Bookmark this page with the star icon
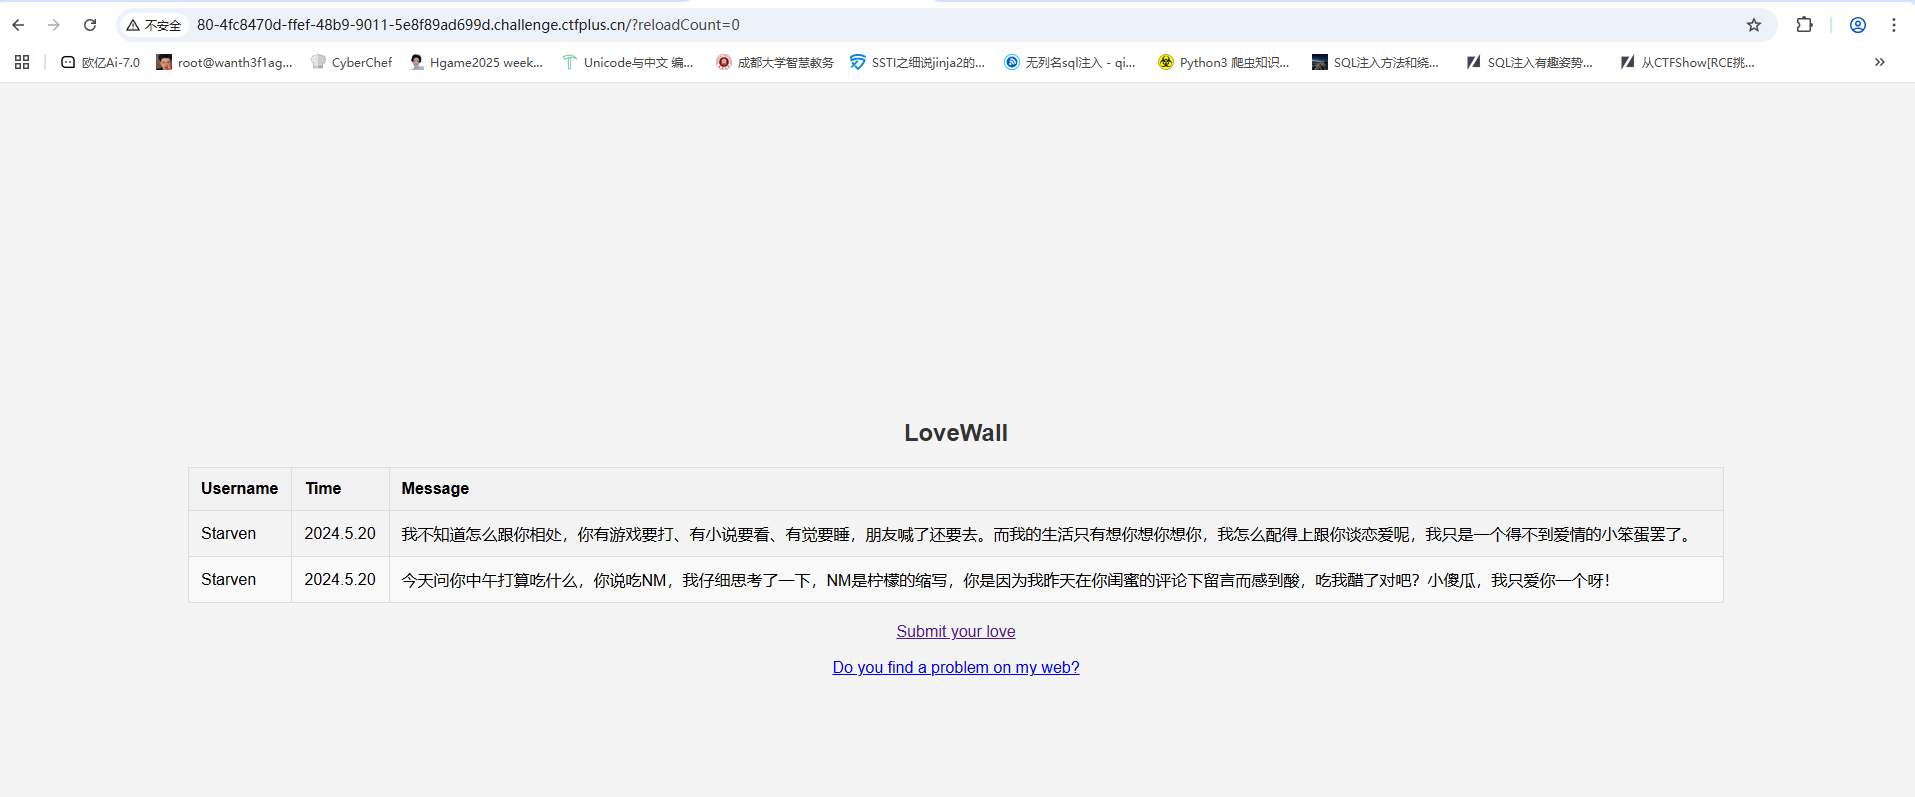This screenshot has width=1915, height=797. tap(1753, 25)
